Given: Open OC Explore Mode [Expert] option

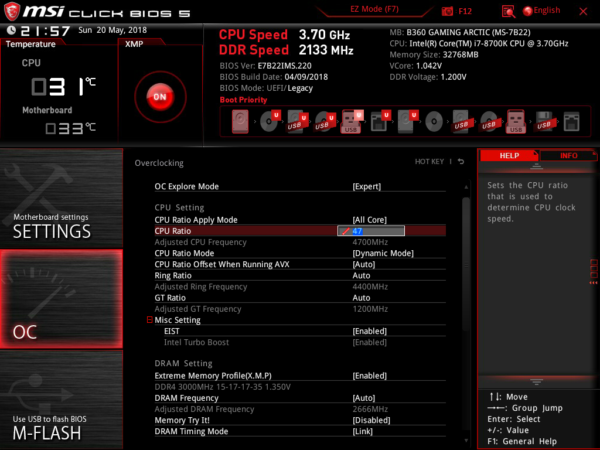Looking at the screenshot, I should click(300, 186).
